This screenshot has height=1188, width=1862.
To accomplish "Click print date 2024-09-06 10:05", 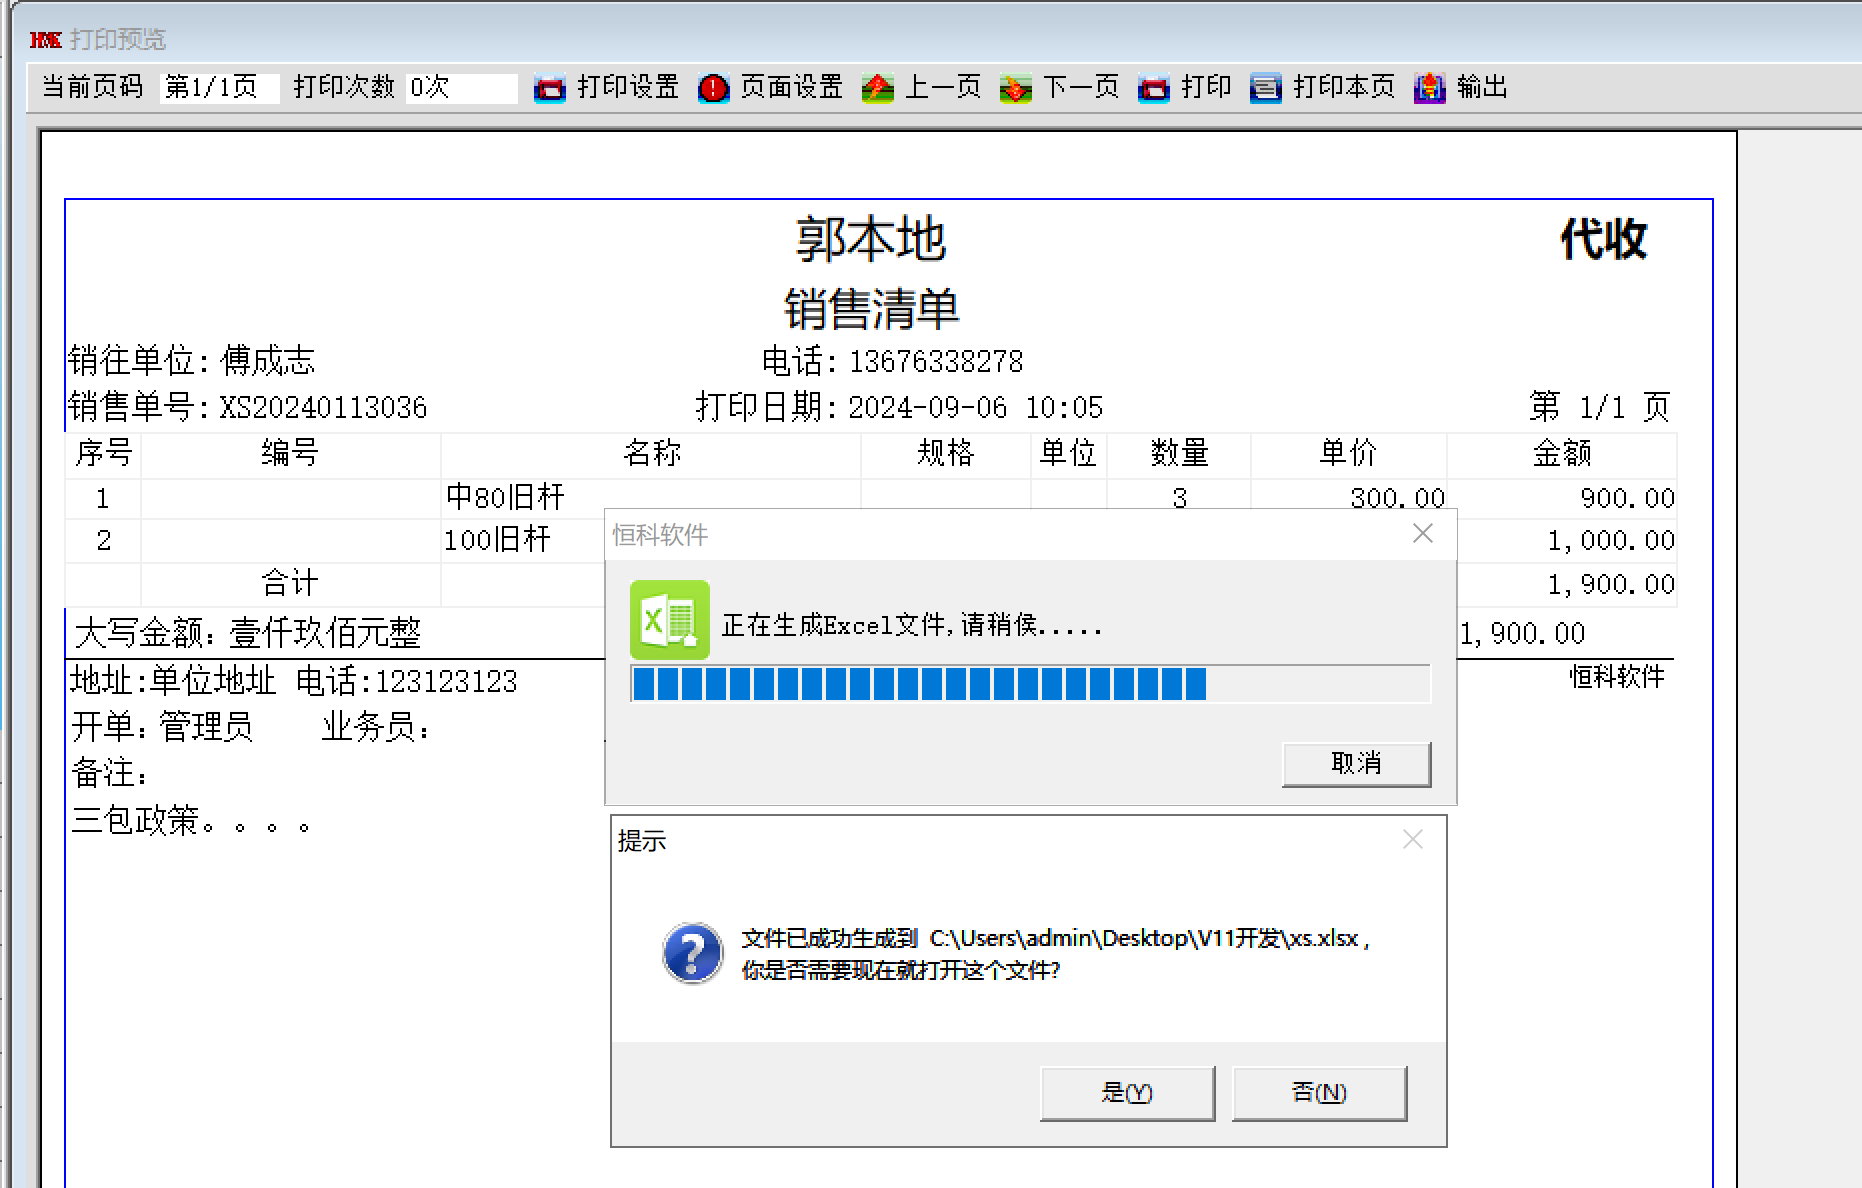I will 975,407.
